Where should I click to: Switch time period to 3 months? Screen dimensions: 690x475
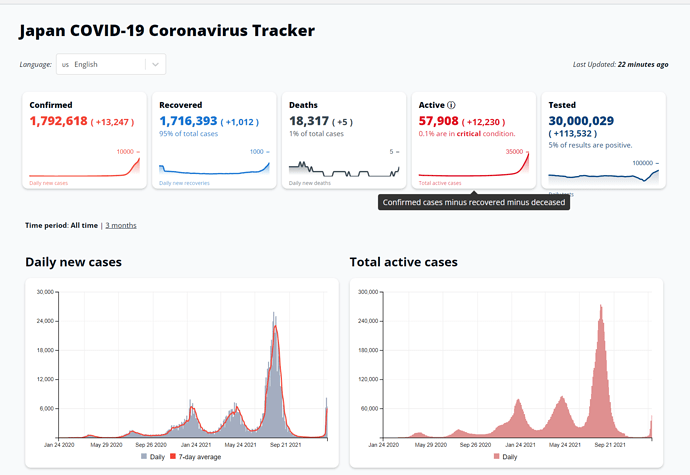pyautogui.click(x=121, y=226)
